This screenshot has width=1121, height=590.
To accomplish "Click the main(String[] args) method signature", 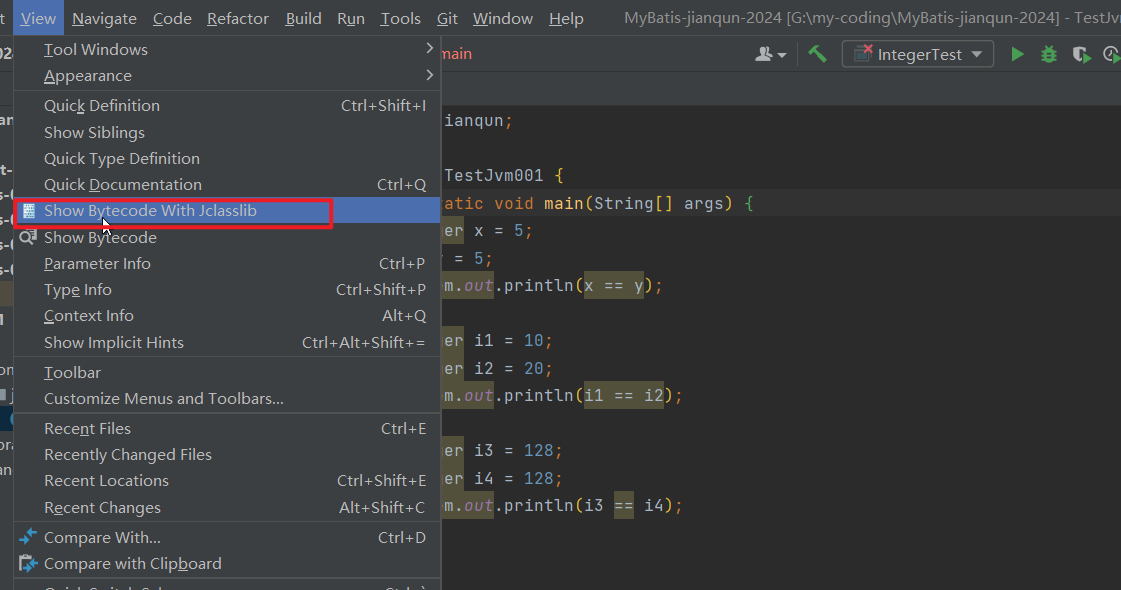I will pos(638,204).
